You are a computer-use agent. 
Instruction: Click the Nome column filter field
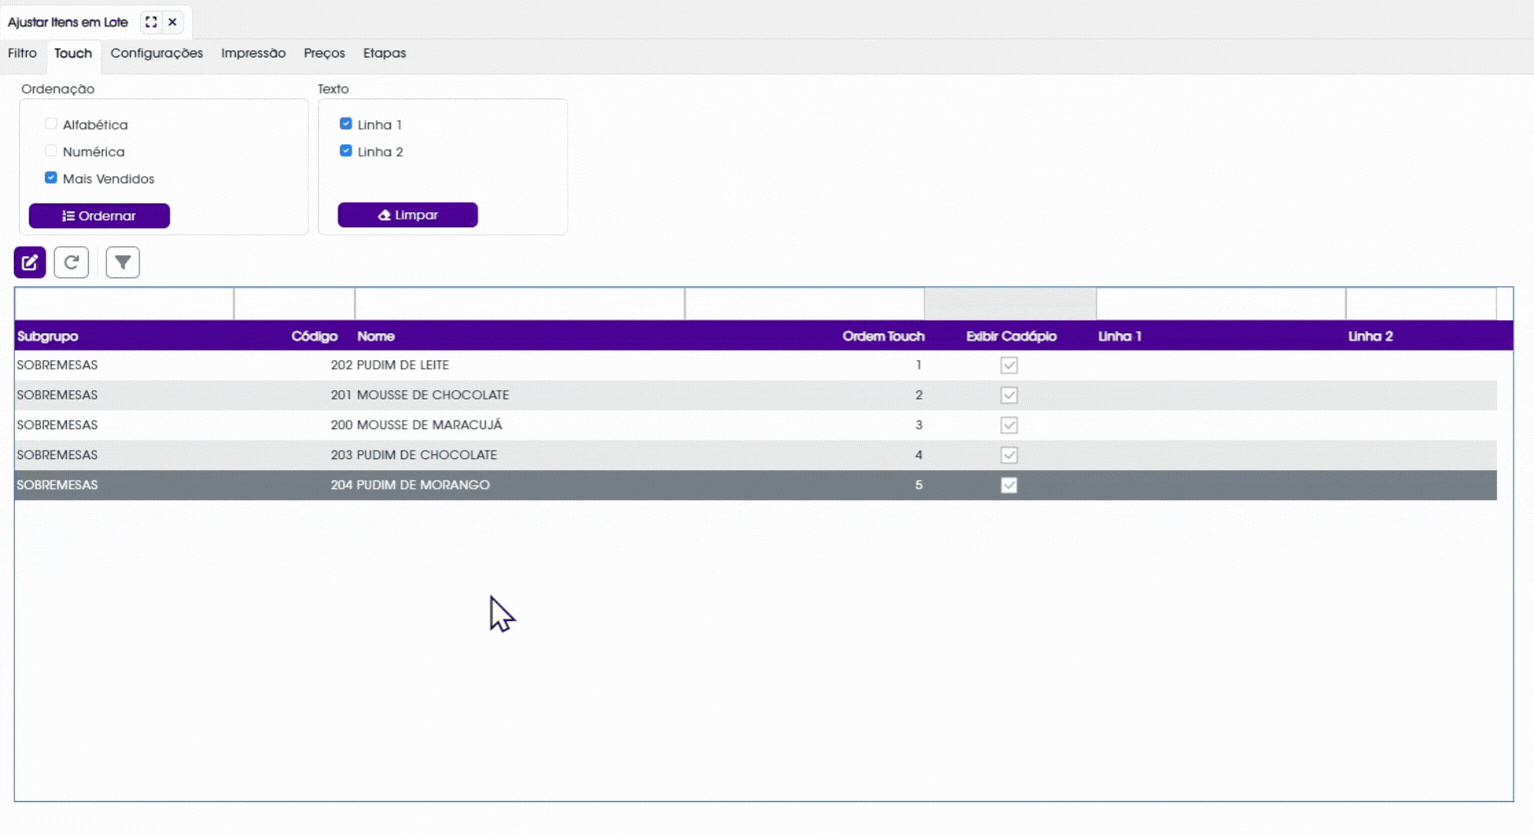520,304
